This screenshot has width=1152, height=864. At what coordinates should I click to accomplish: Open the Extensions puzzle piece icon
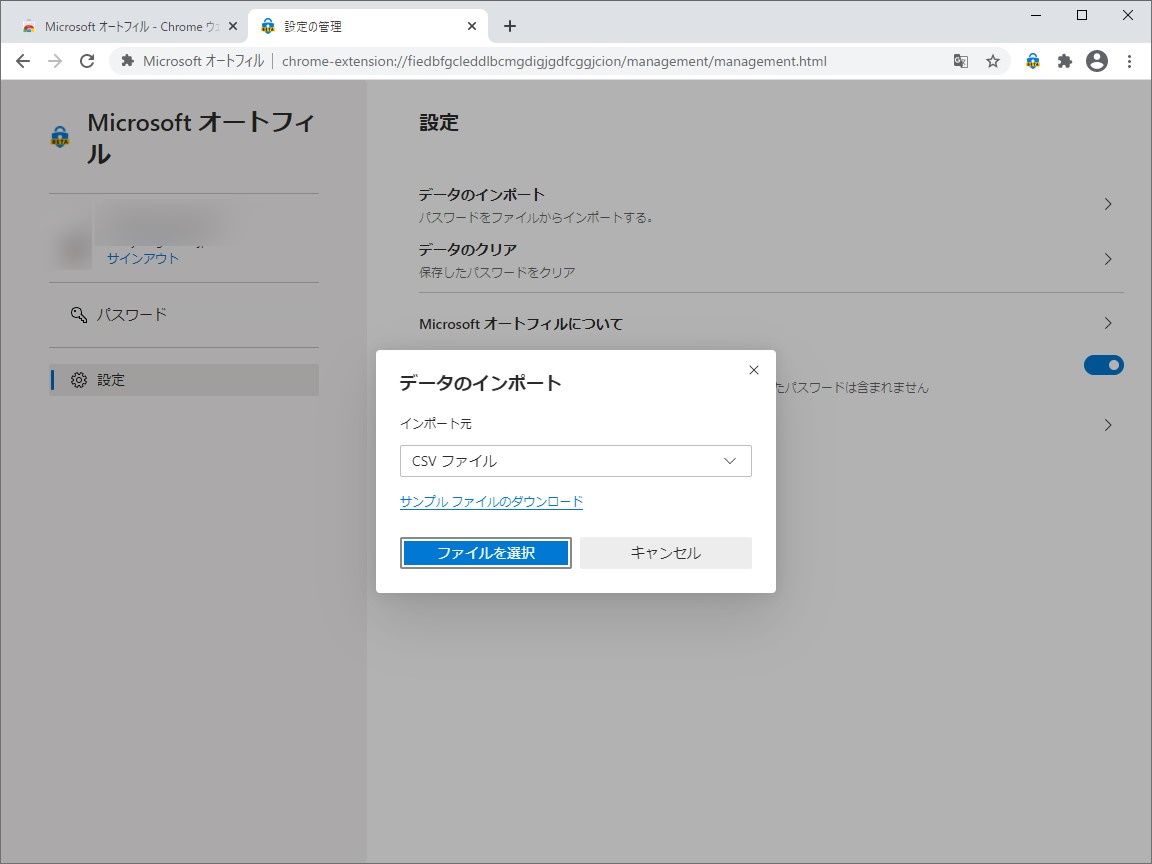coord(1064,61)
